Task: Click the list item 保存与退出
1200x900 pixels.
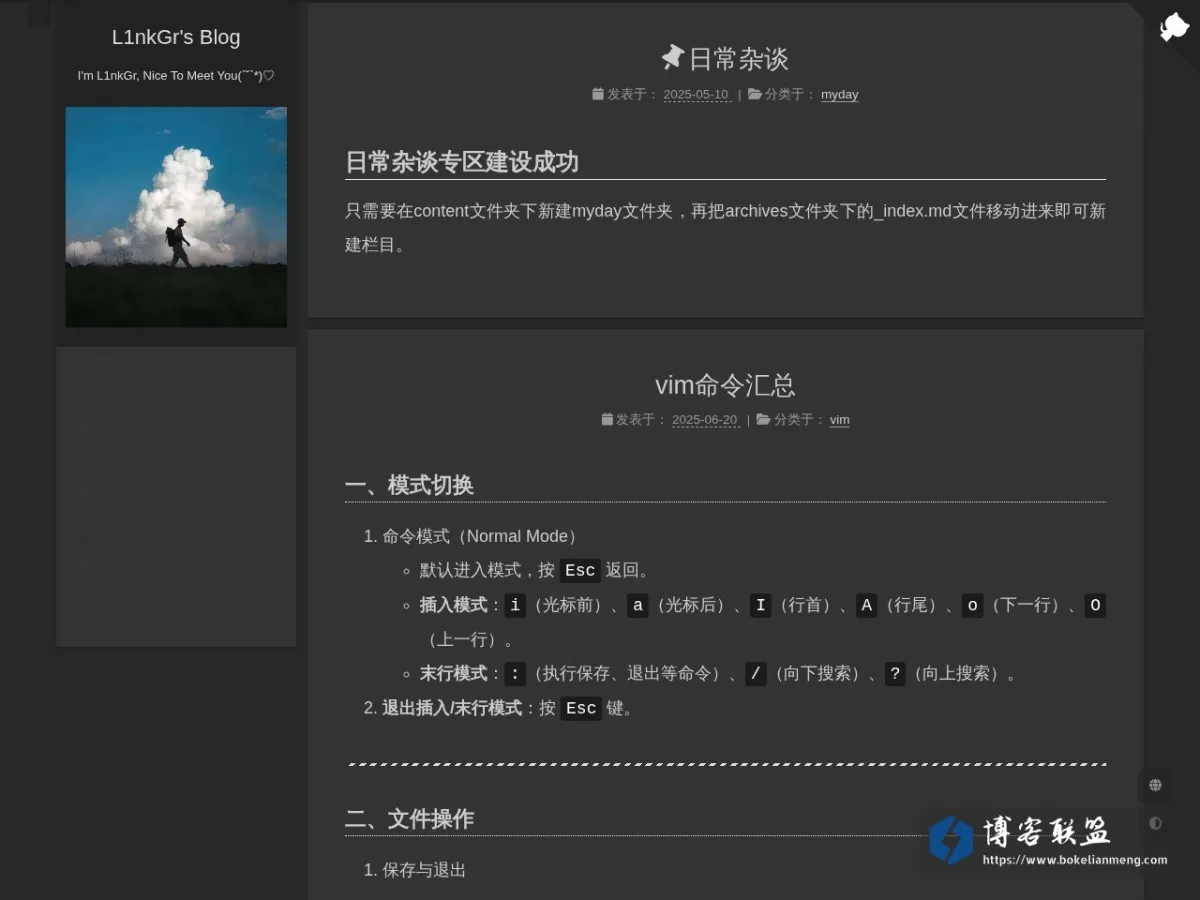Action: 424,870
